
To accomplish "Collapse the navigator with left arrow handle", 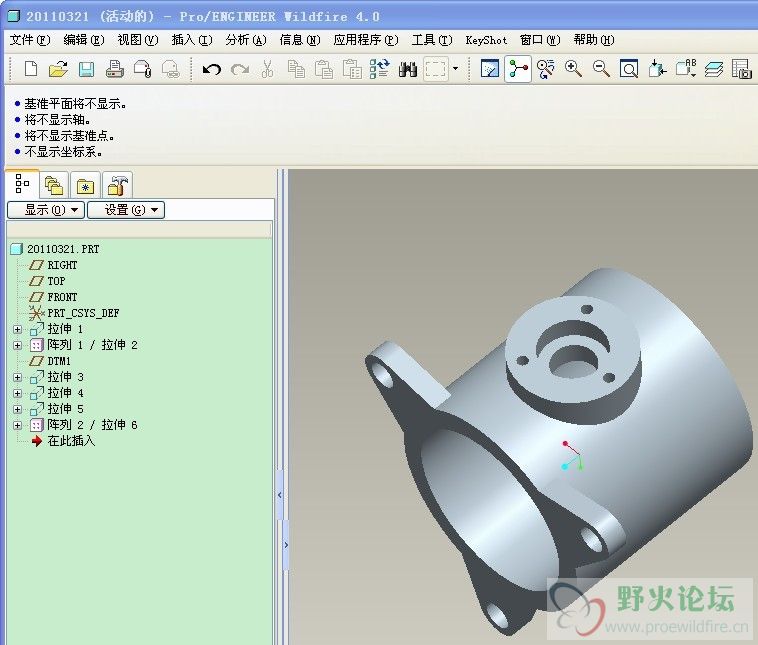I will click(279, 495).
